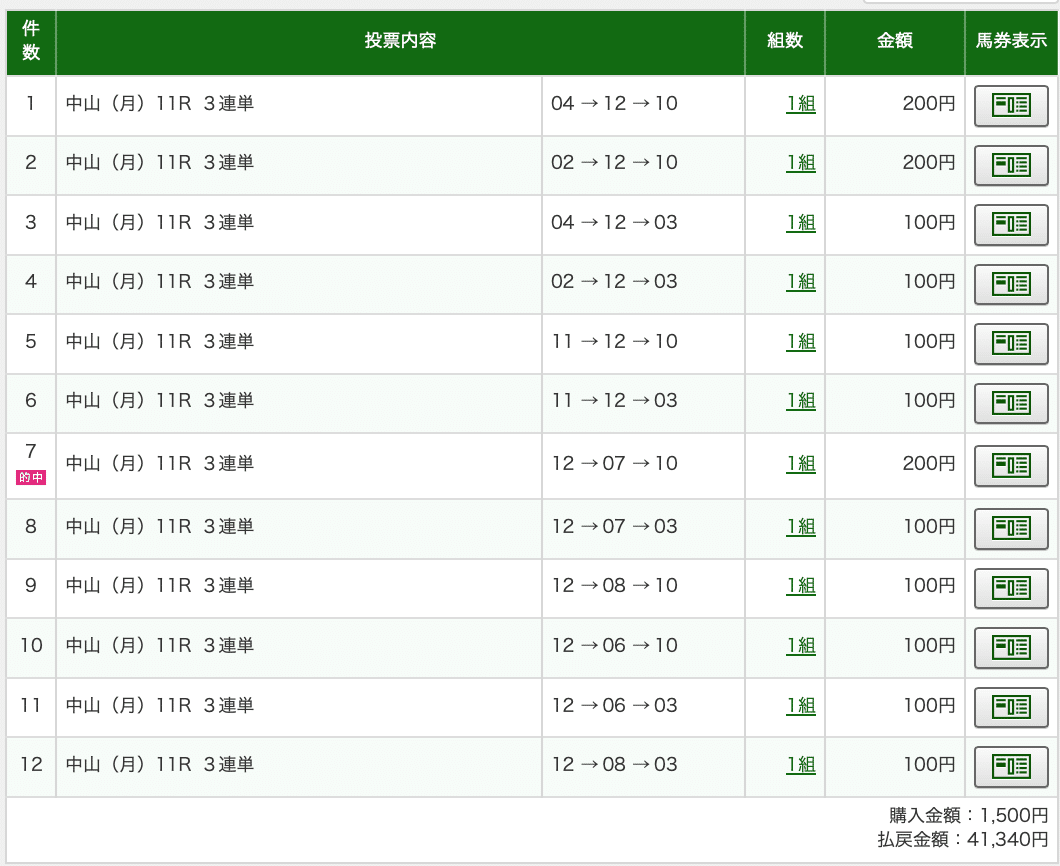The height and width of the screenshot is (866, 1060).
Task: Select the 的中 winning badge on row 7
Action: (29, 477)
